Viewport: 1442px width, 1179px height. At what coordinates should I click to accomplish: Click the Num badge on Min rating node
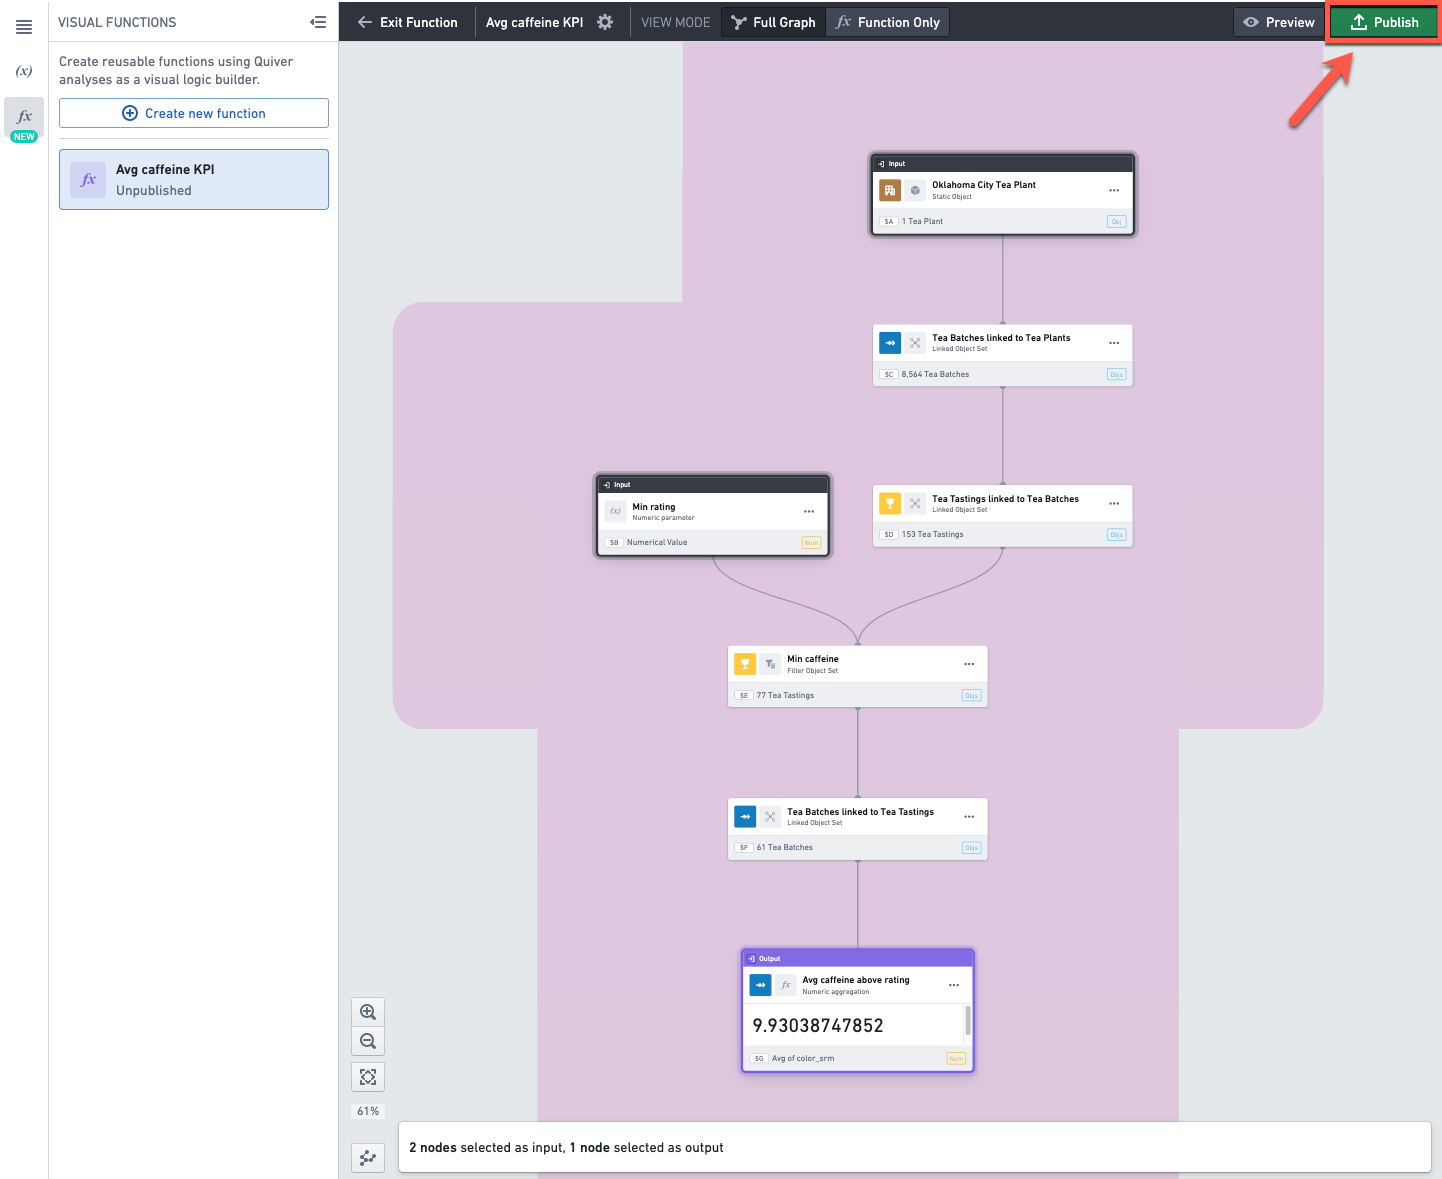pyautogui.click(x=811, y=542)
